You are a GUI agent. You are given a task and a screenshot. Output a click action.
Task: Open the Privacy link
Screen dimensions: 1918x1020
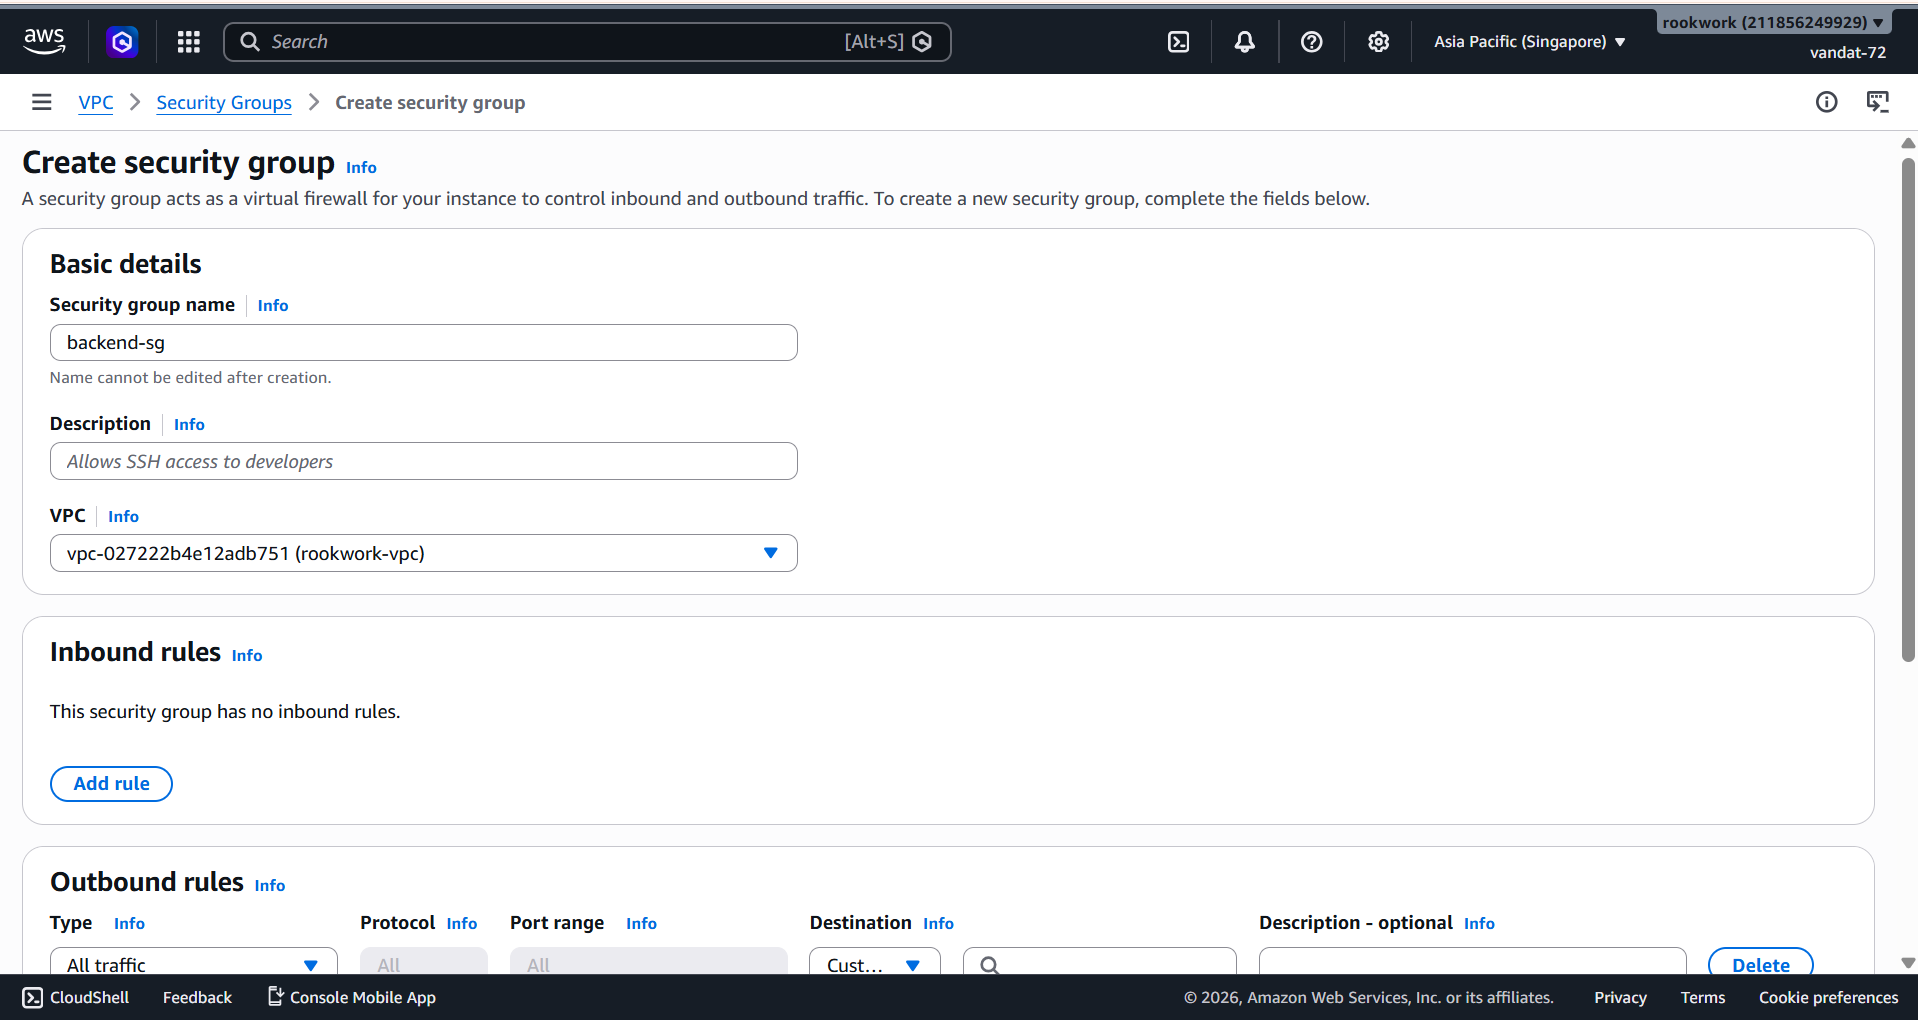1620,997
